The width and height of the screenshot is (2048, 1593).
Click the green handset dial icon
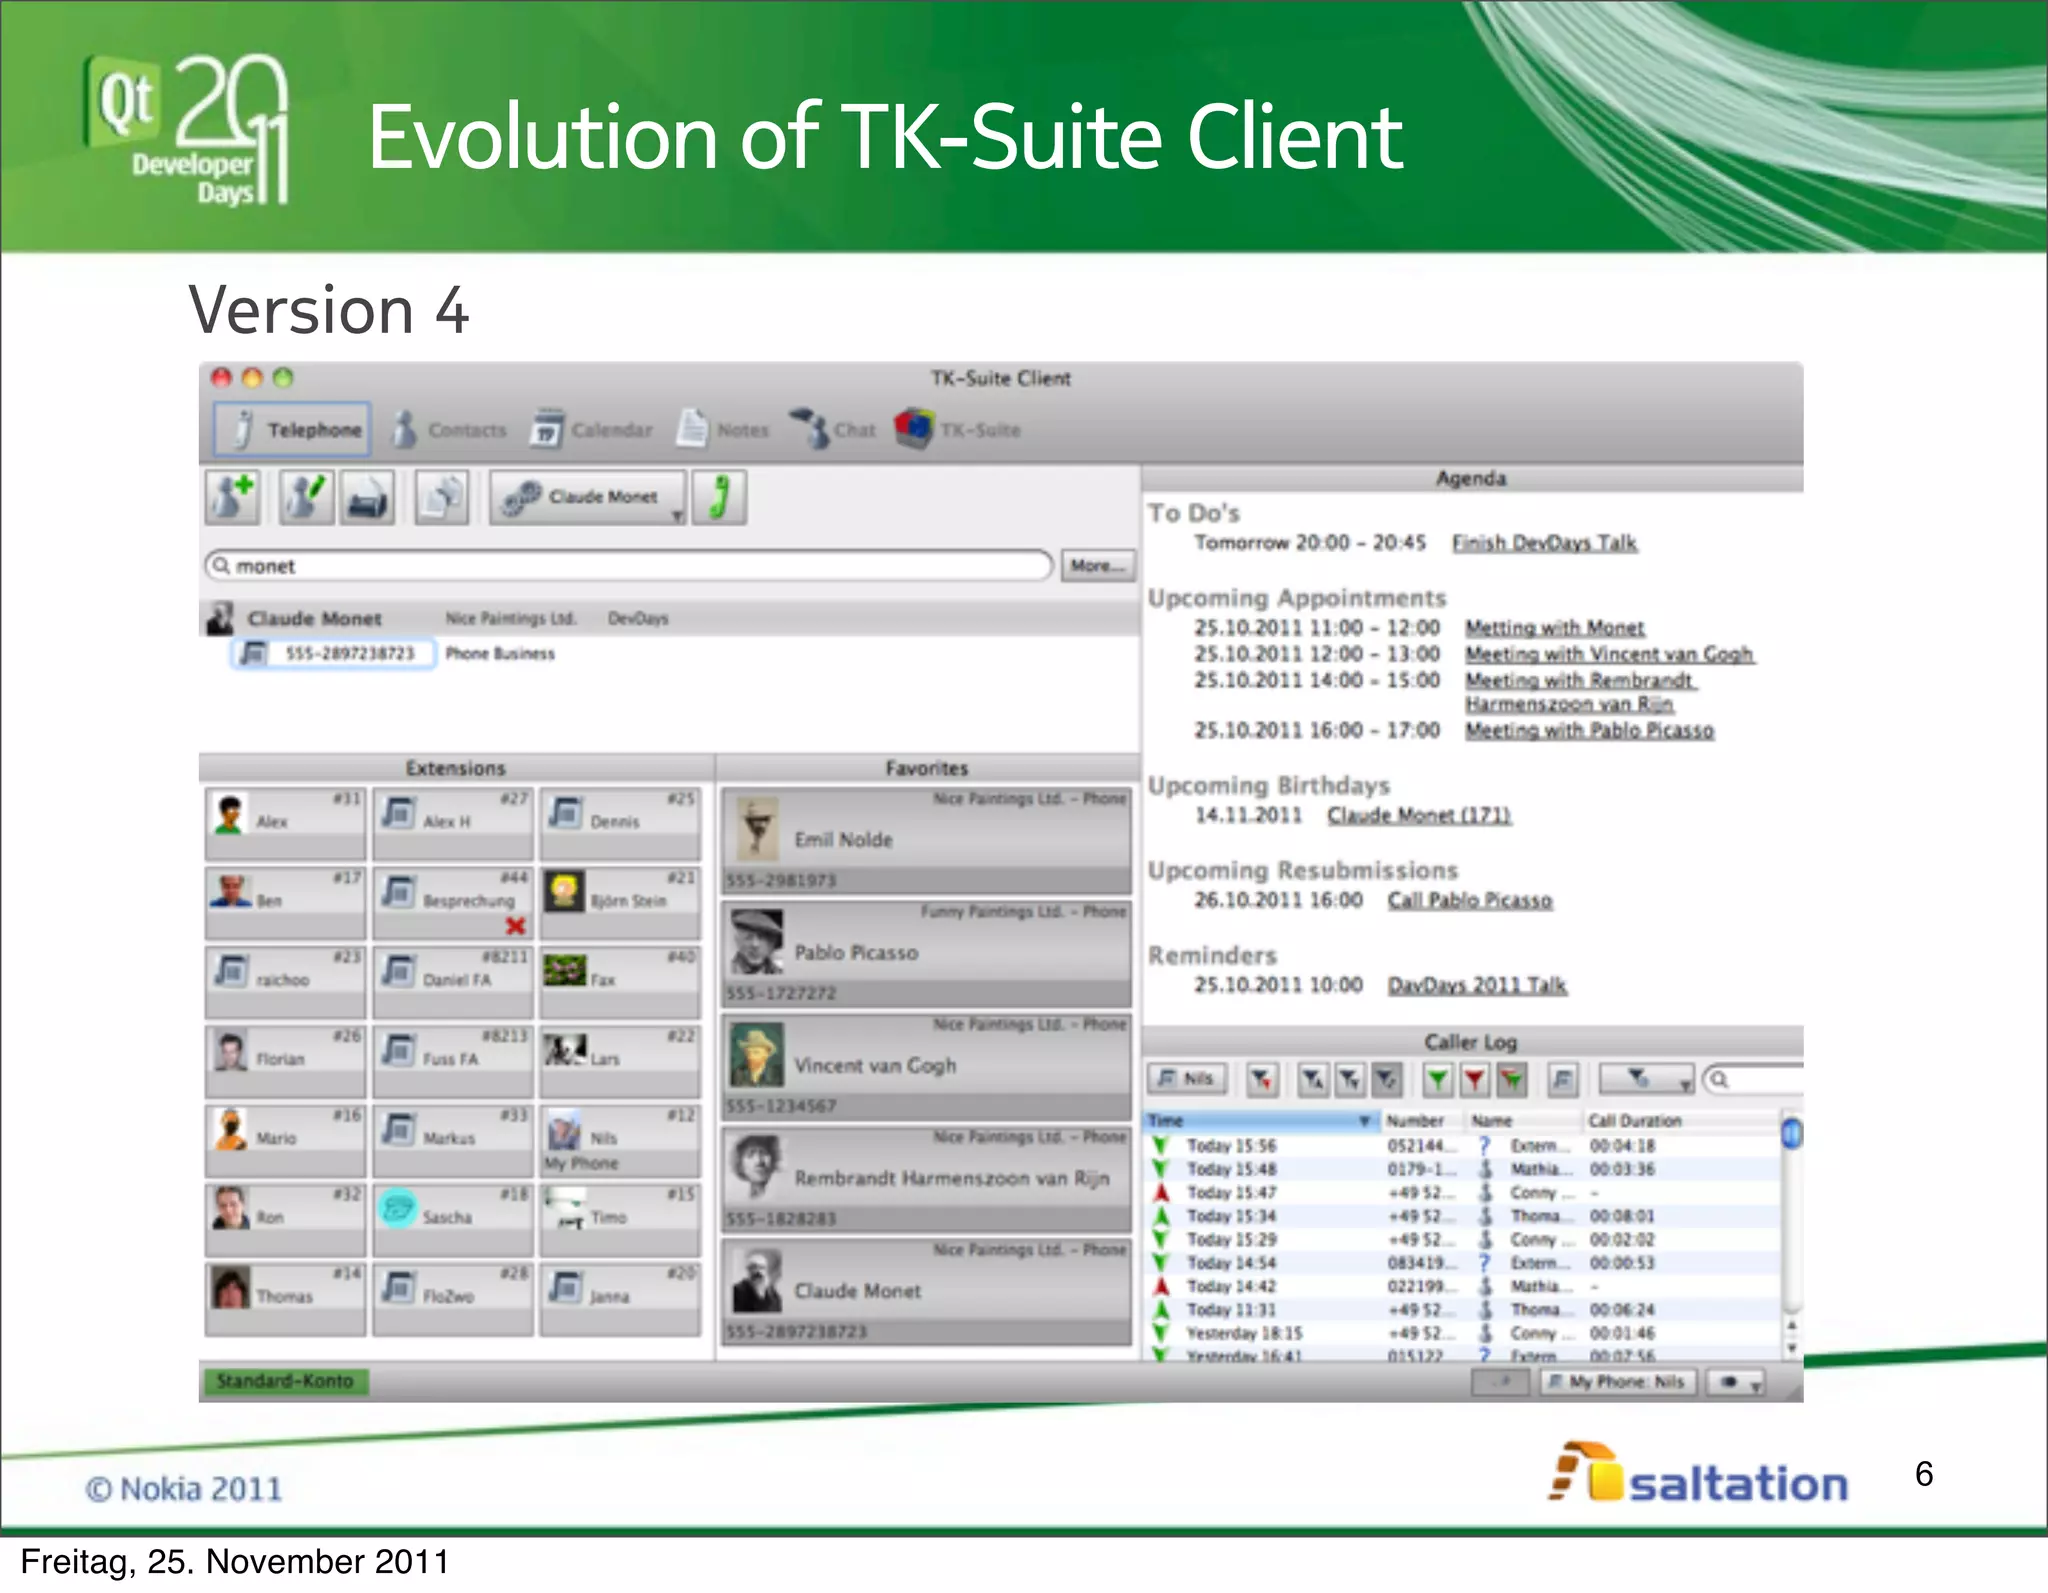(x=719, y=497)
